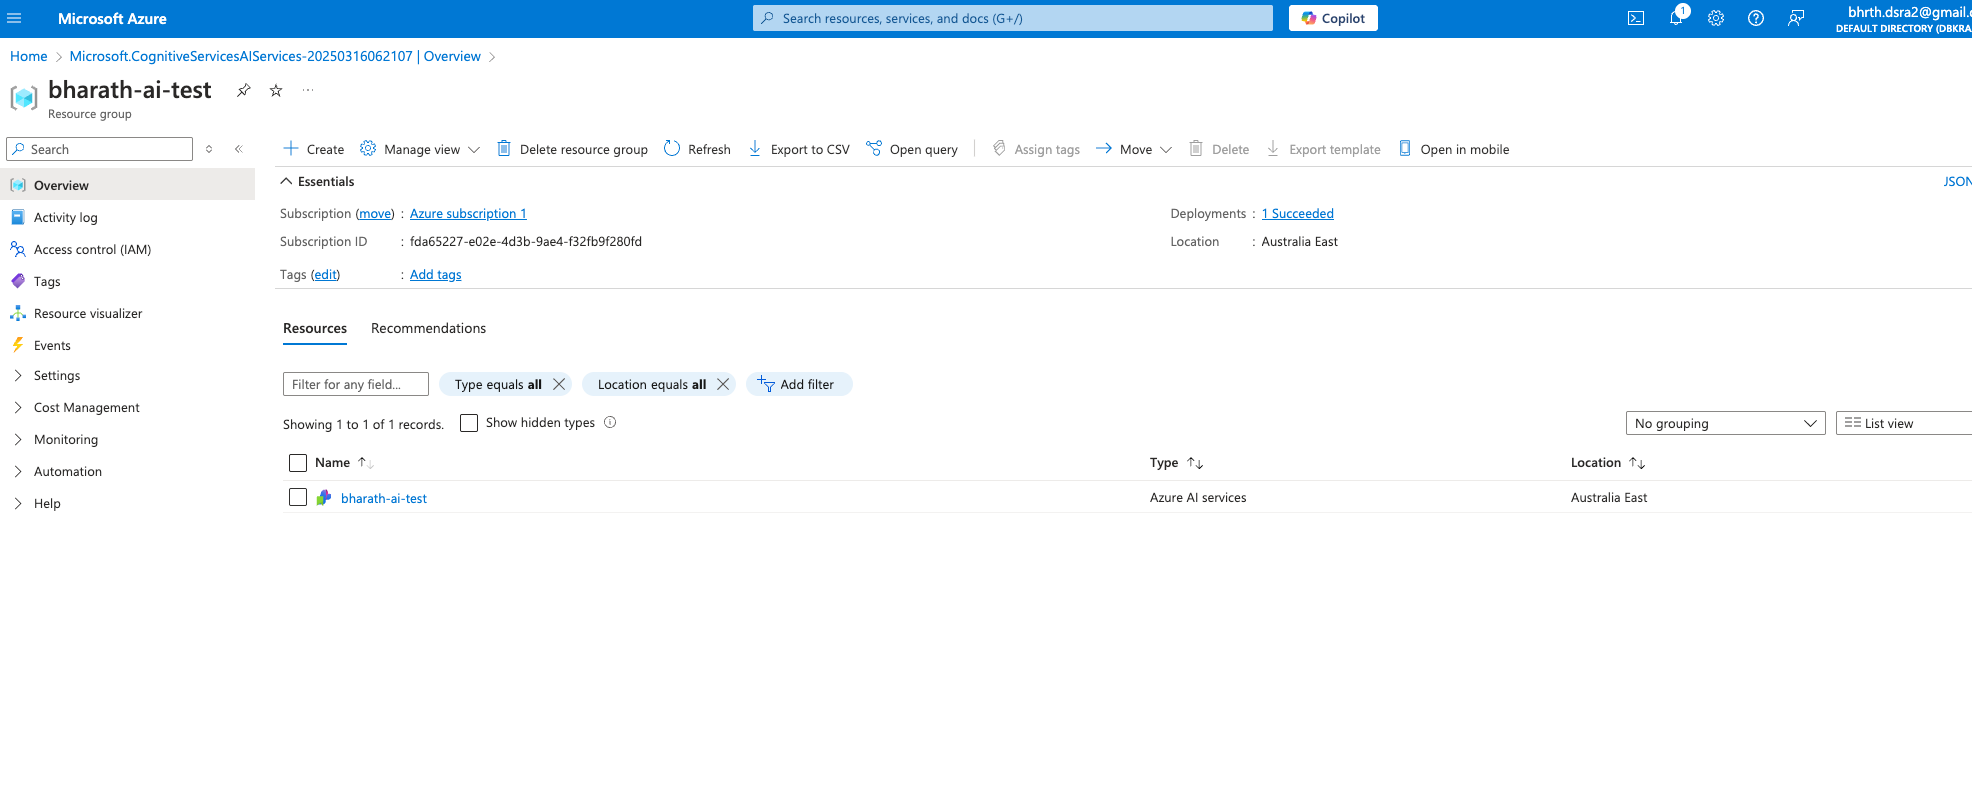Focus the Filter for any field box
Screen dimensions: 1972x788
click(356, 384)
